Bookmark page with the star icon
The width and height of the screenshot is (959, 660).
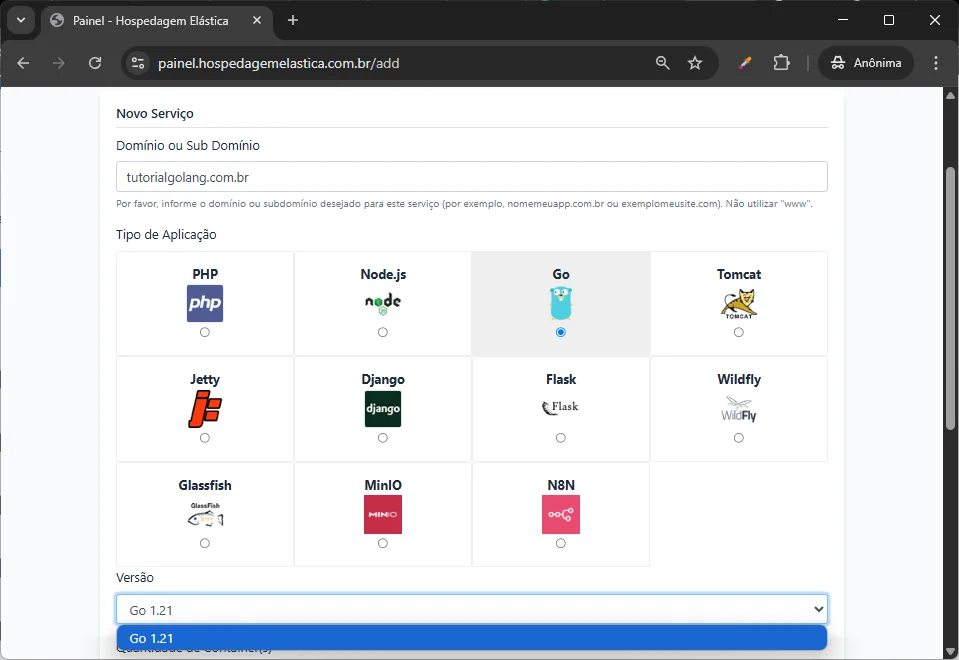coord(695,63)
